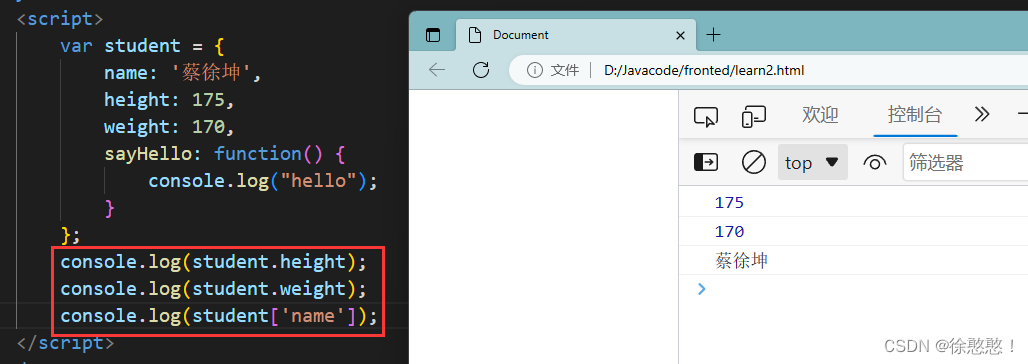
Task: Click the address bar URL learn2.html
Action: [x=703, y=70]
